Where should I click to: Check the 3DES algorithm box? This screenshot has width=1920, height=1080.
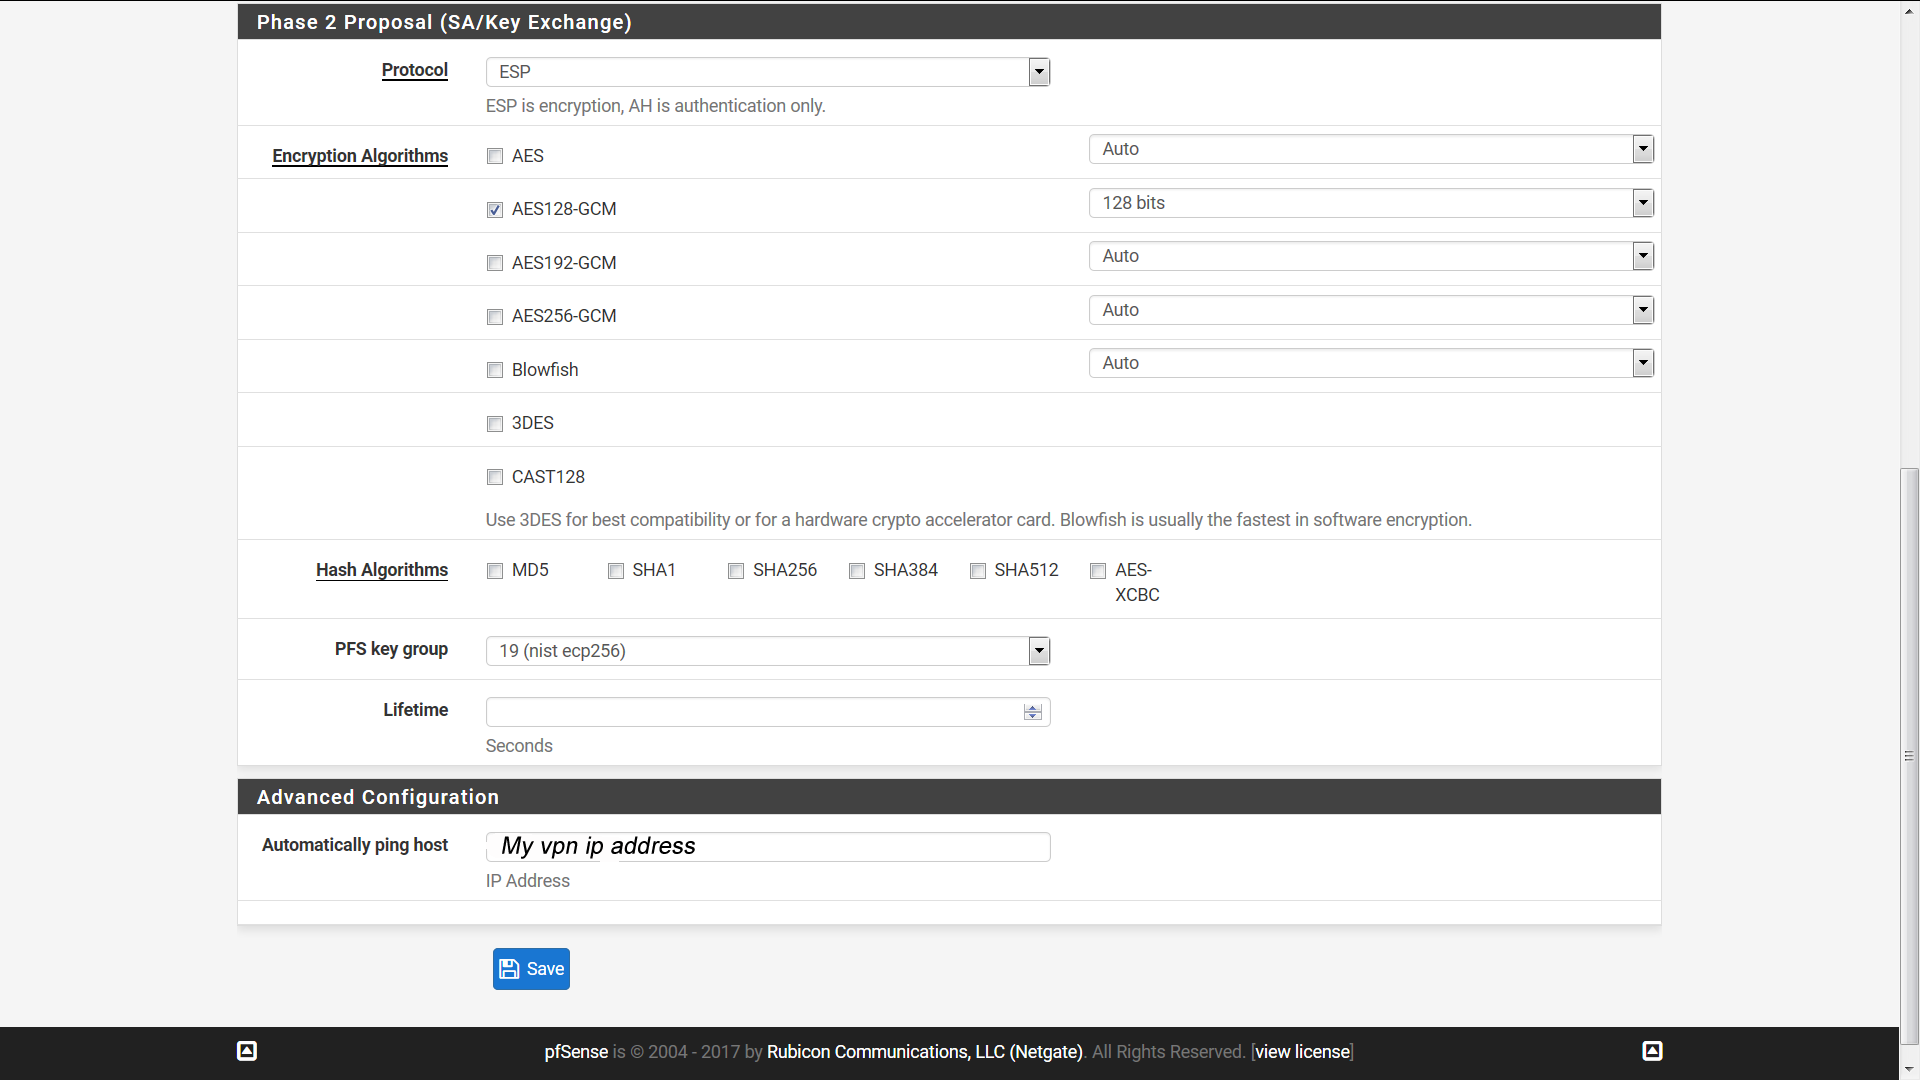tap(495, 424)
